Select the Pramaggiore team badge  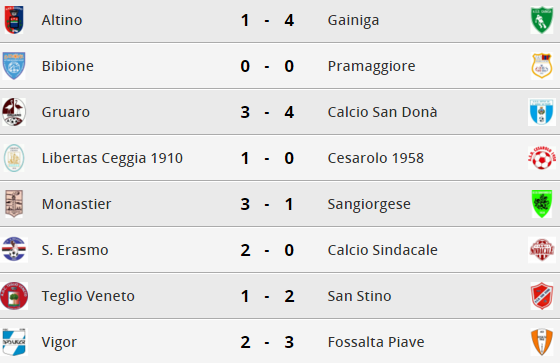[x=542, y=66]
